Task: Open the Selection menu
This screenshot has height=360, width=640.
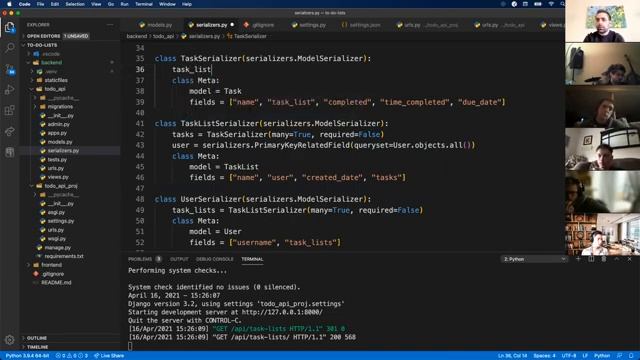Action: [x=75, y=4]
